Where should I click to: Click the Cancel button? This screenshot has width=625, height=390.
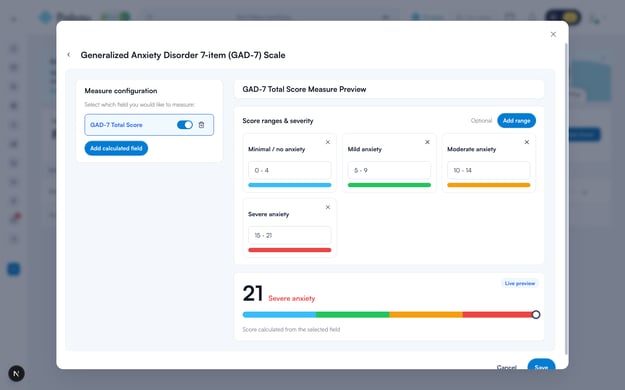click(507, 367)
